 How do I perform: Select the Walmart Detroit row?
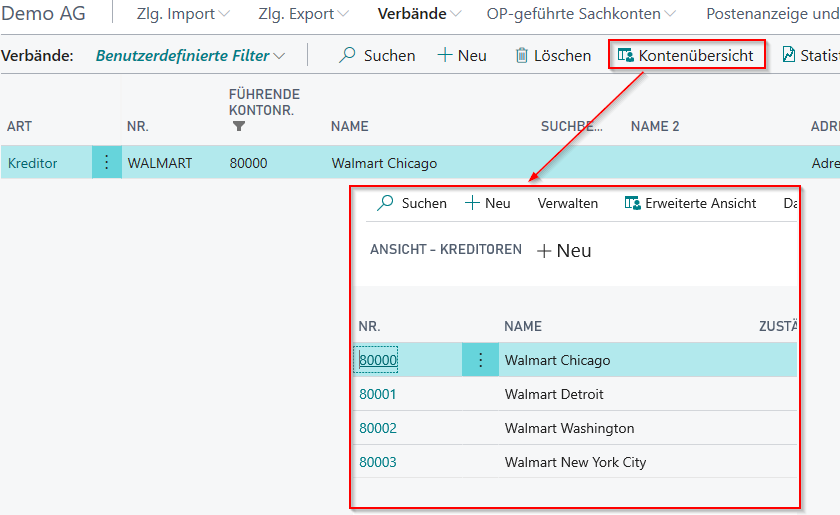point(575,394)
